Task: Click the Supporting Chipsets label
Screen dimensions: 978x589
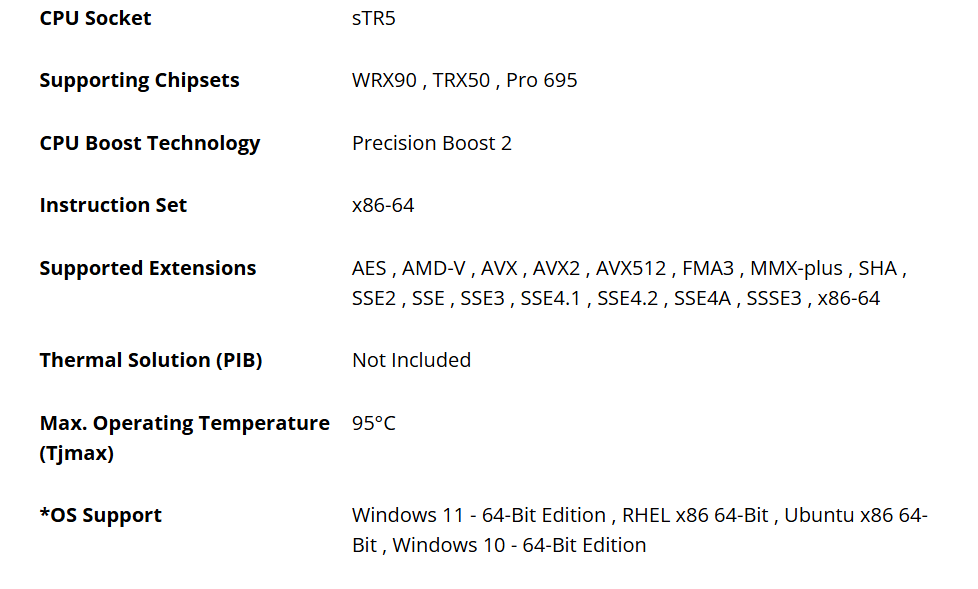Action: point(139,80)
